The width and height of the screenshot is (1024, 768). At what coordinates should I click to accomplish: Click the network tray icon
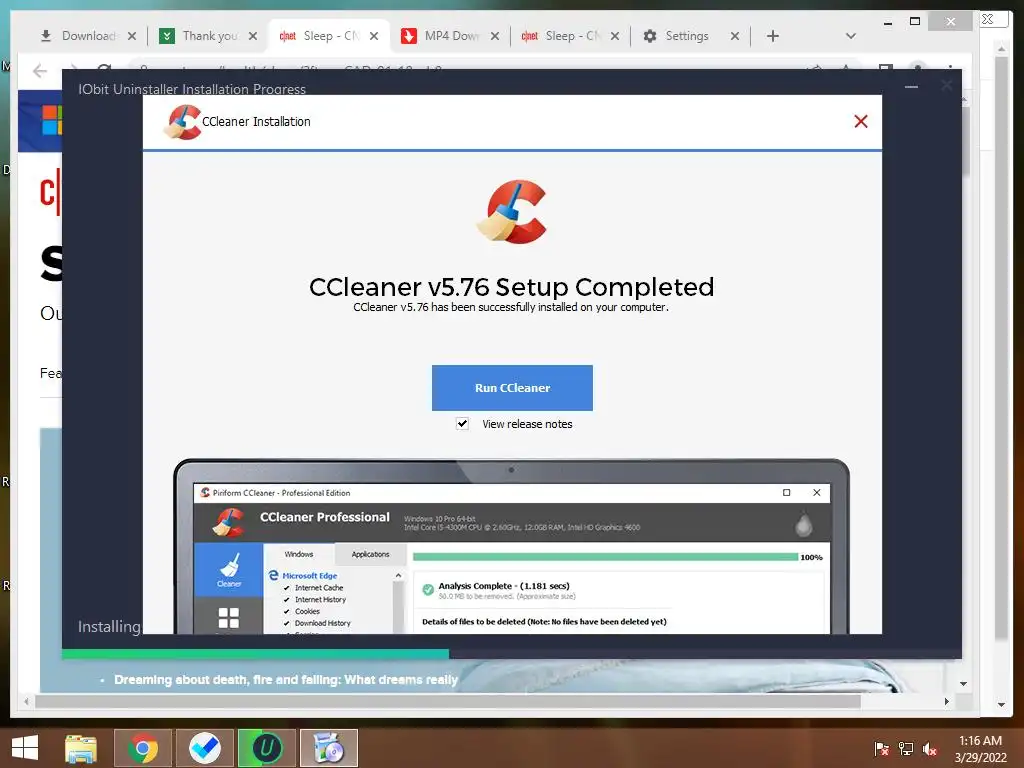click(x=906, y=749)
